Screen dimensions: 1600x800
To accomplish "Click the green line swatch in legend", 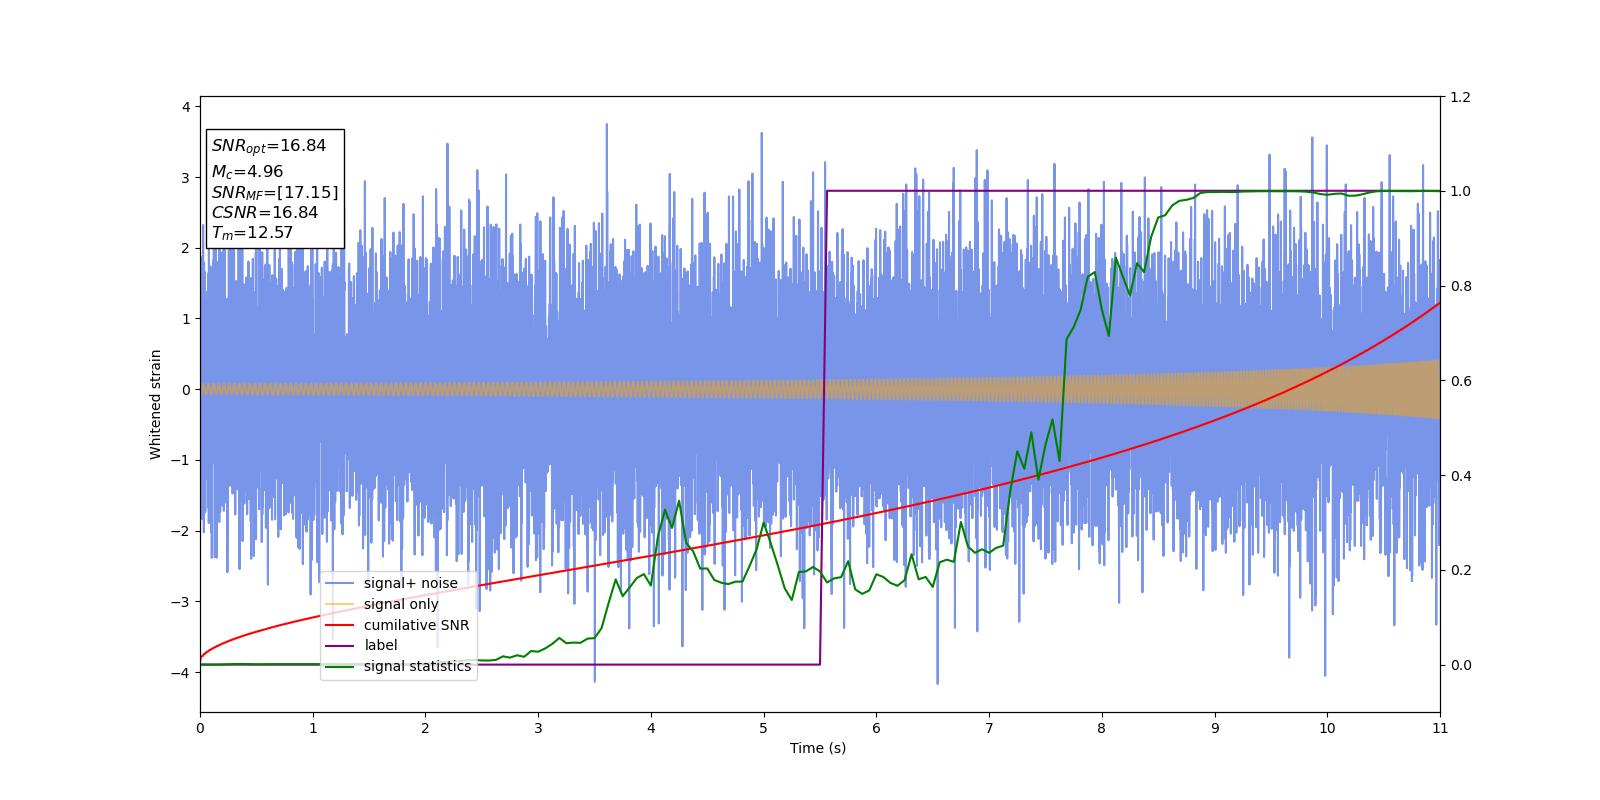I will 341,667.
